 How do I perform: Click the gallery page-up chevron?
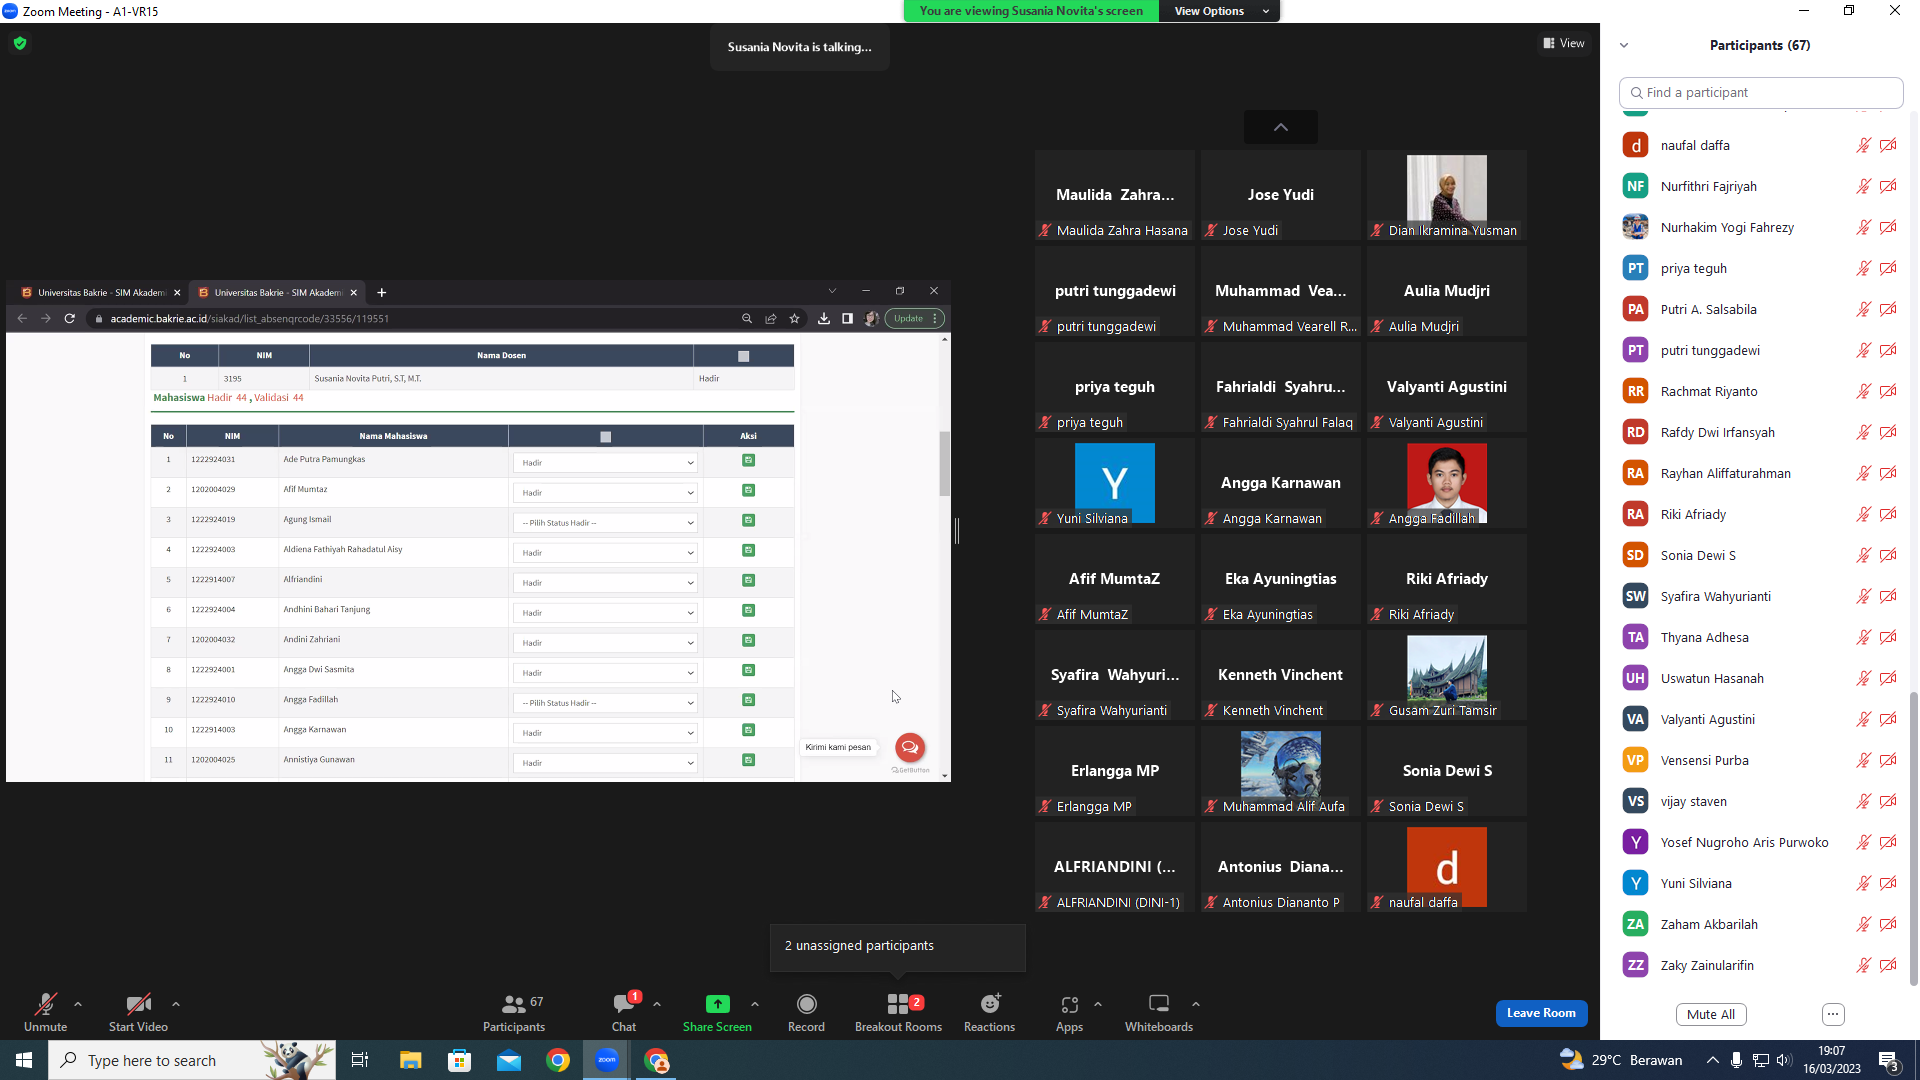tap(1281, 127)
